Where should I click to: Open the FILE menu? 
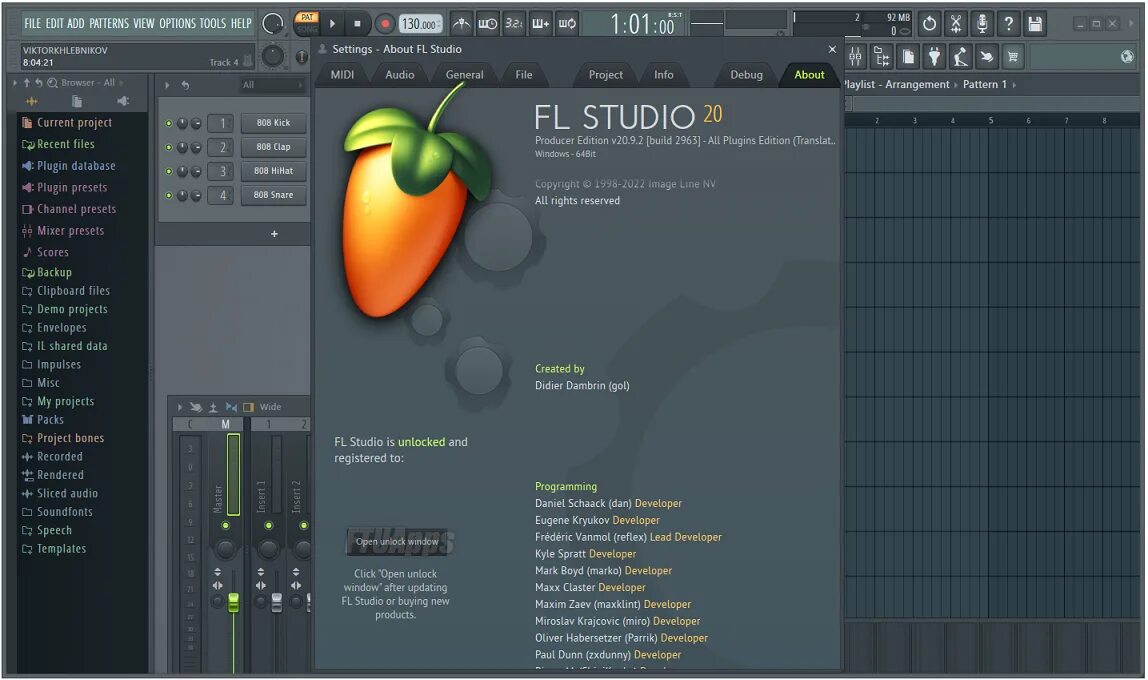pyautogui.click(x=32, y=23)
